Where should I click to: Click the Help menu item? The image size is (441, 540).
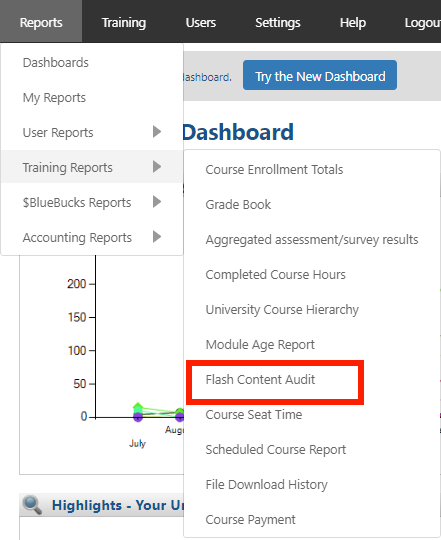[353, 22]
